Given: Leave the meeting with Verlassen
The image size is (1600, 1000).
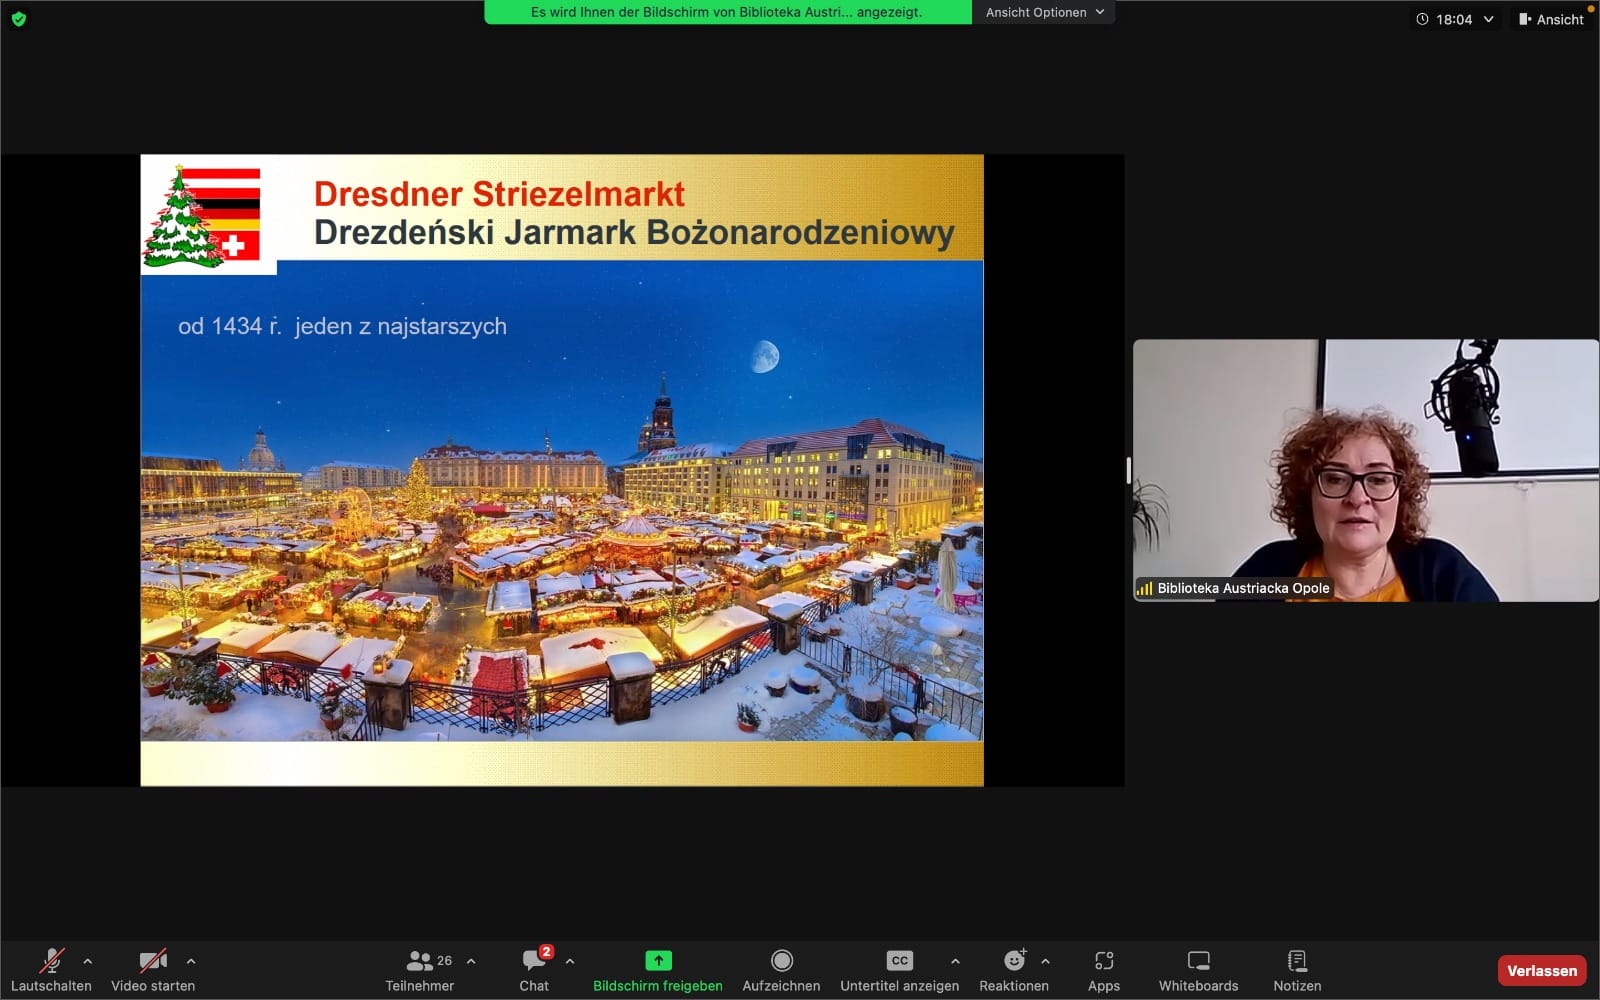Looking at the screenshot, I should click(1541, 970).
